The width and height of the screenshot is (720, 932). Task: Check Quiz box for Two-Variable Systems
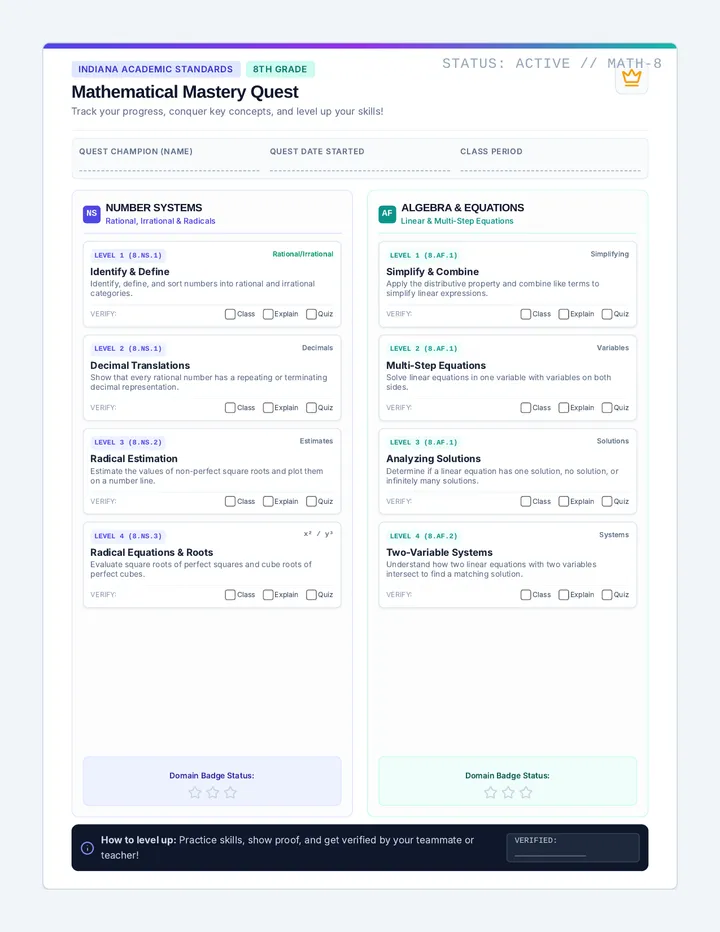coord(607,594)
